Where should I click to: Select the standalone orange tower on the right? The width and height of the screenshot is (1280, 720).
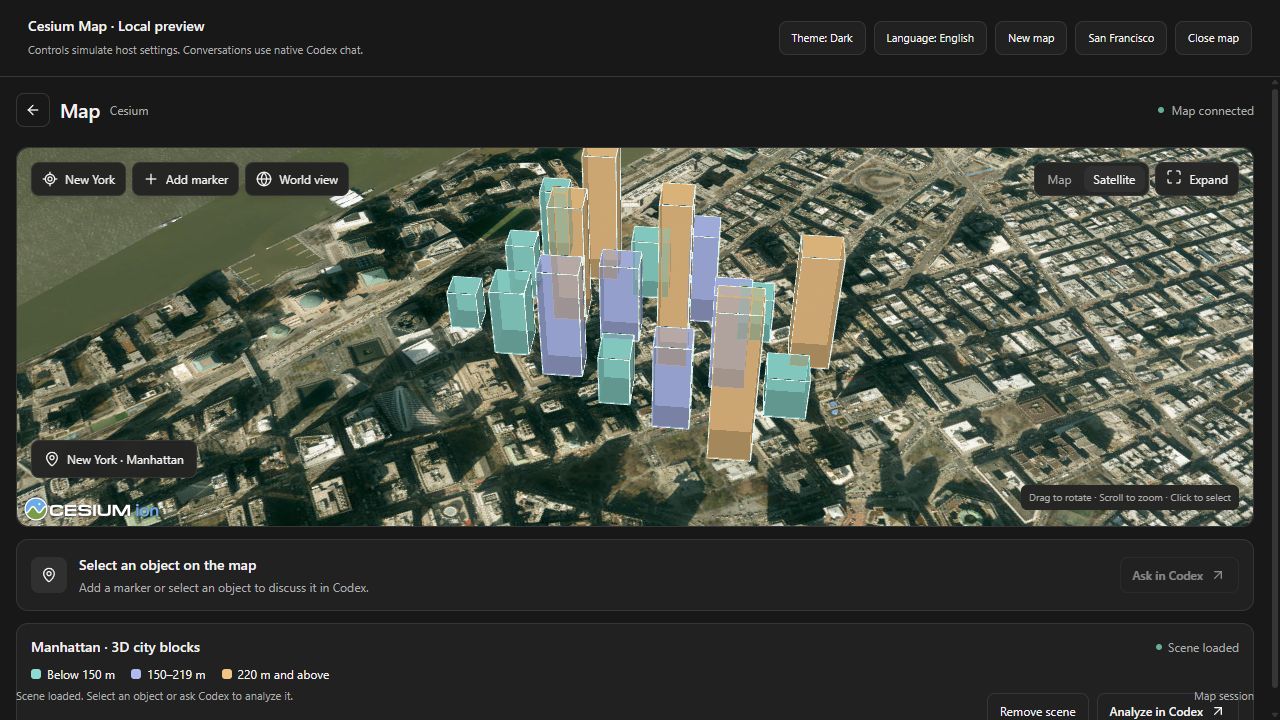817,302
